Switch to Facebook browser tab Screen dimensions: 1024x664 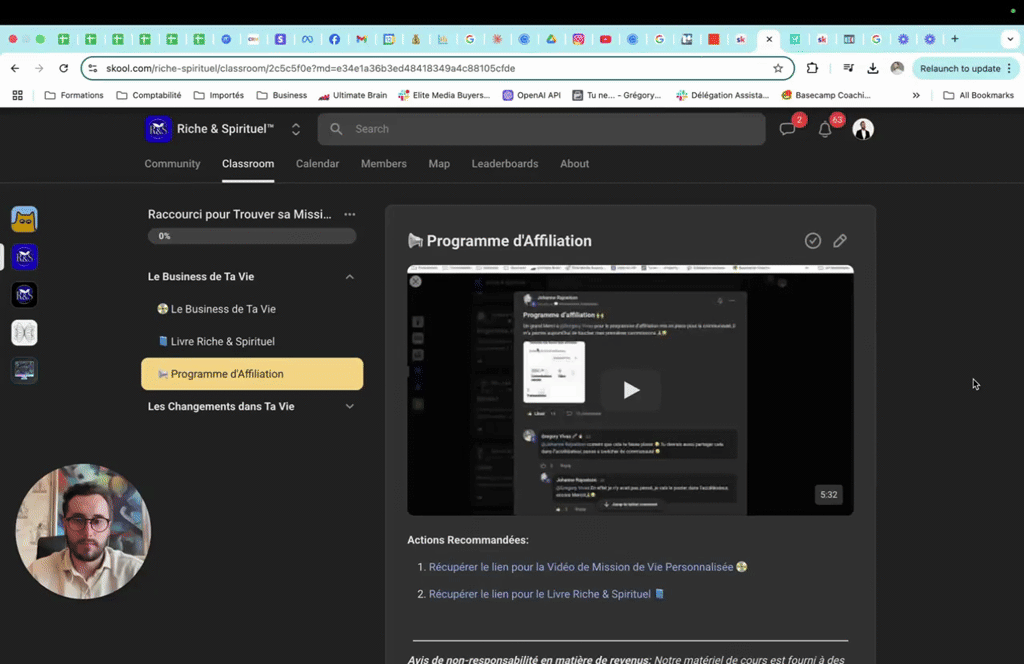(334, 39)
